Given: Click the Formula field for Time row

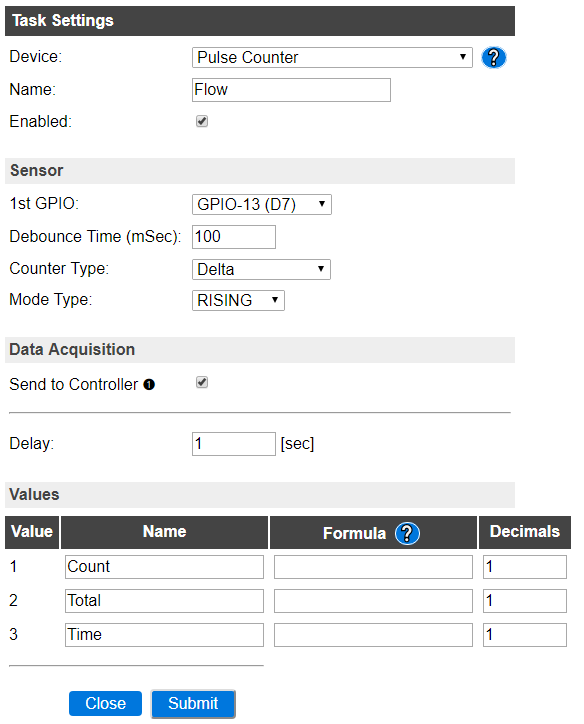Looking at the screenshot, I should (x=373, y=635).
